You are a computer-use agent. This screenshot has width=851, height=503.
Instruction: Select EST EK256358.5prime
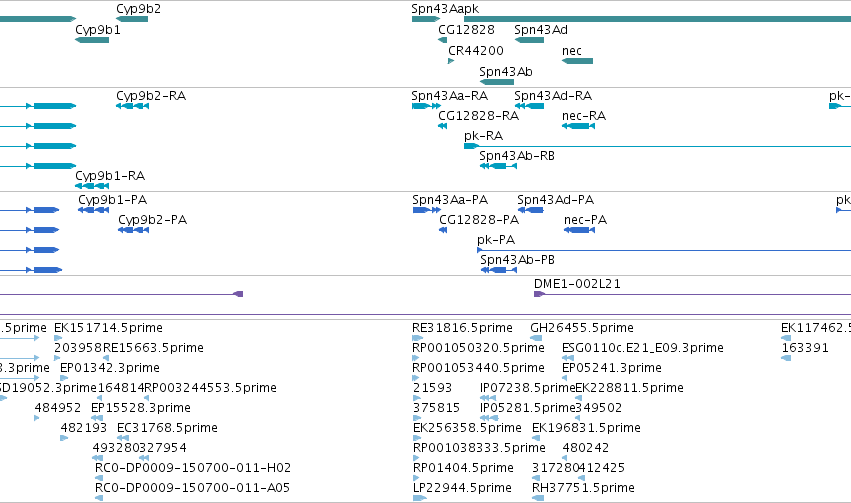click(467, 428)
